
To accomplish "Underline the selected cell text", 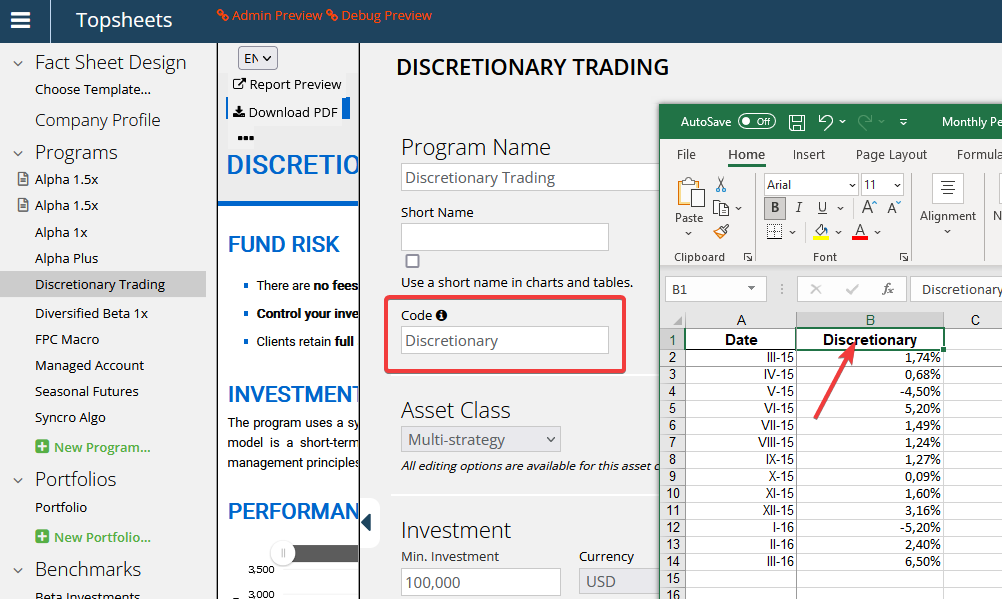I will tap(822, 208).
